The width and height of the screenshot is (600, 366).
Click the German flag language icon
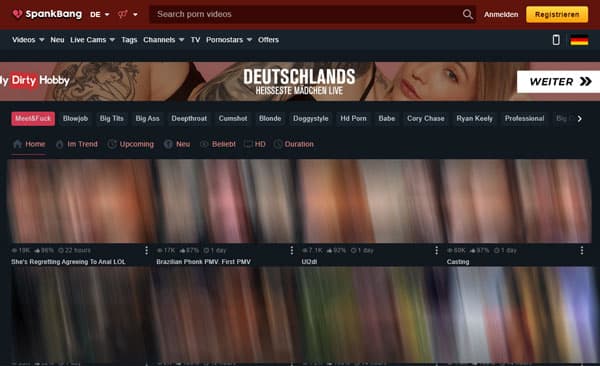click(579, 40)
